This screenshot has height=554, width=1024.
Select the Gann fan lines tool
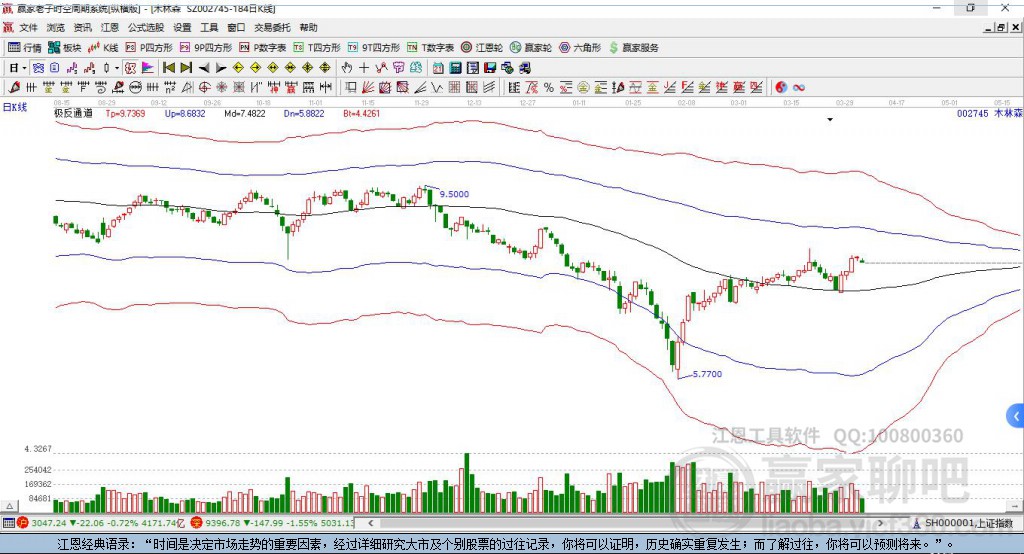pos(368,87)
